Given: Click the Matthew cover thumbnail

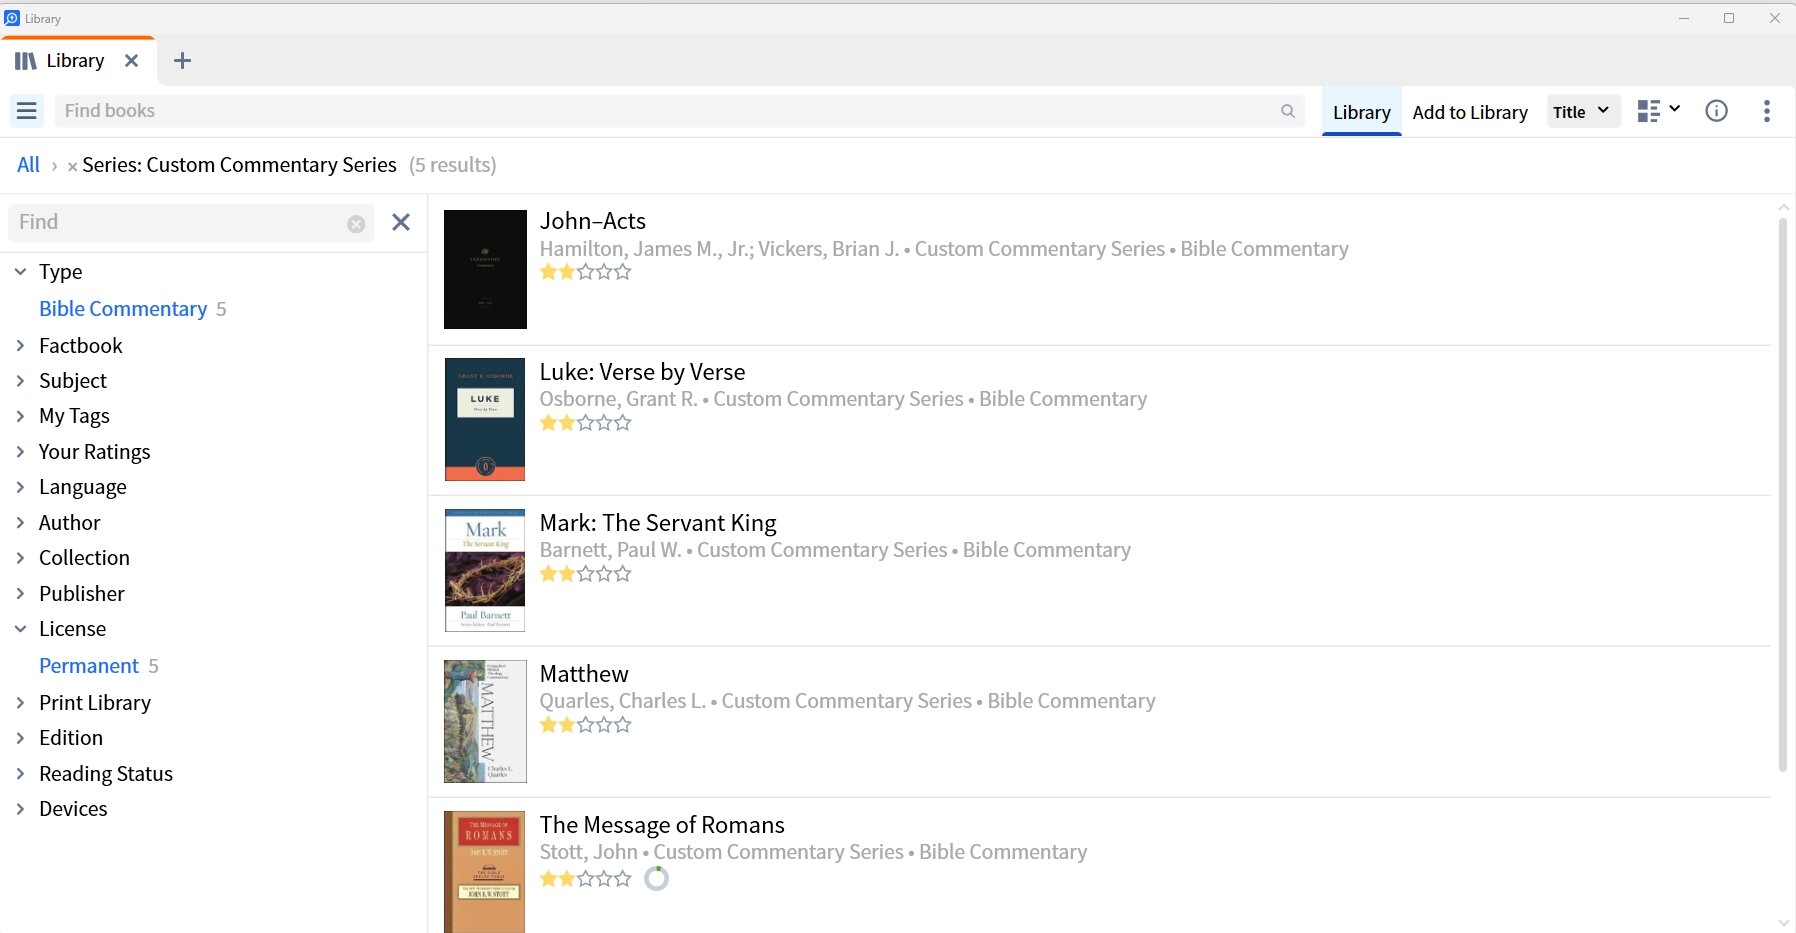Looking at the screenshot, I should click(x=485, y=721).
